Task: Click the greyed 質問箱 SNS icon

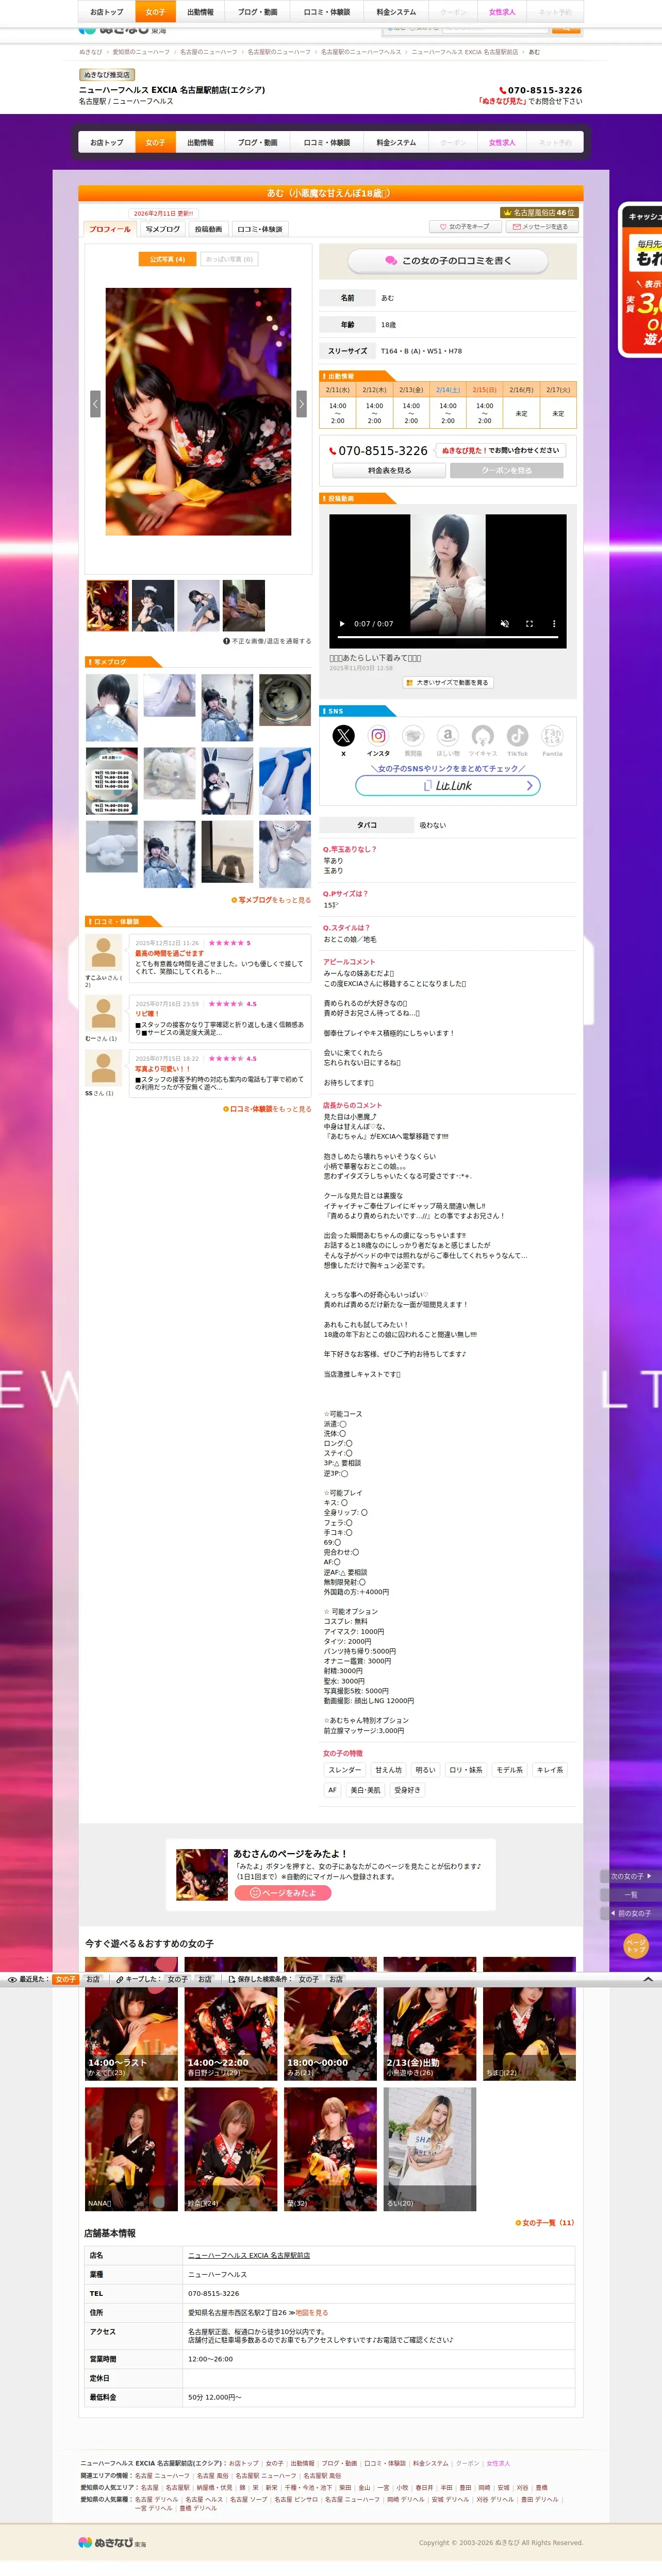Action: click(413, 736)
